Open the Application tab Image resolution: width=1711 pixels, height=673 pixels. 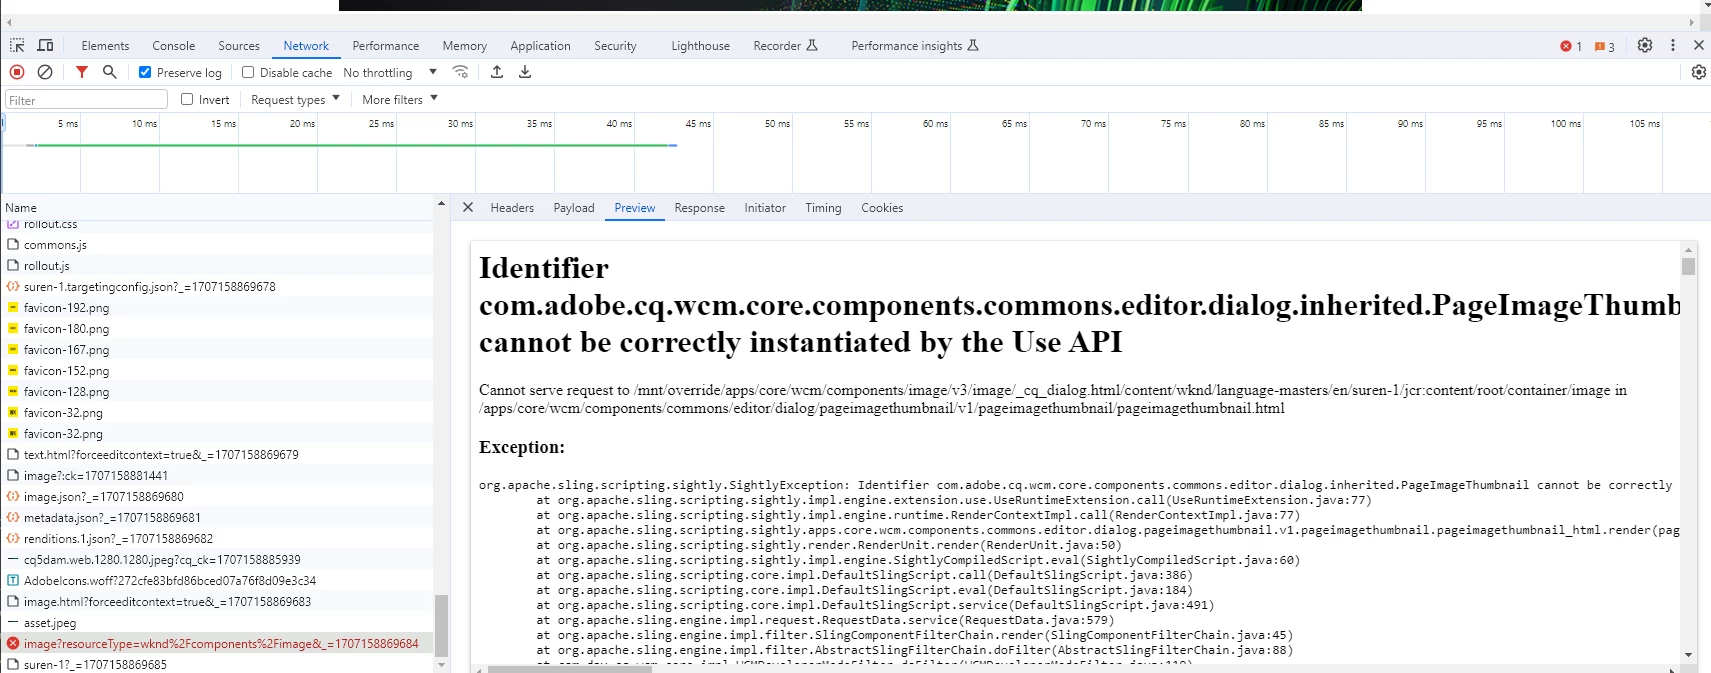click(540, 46)
